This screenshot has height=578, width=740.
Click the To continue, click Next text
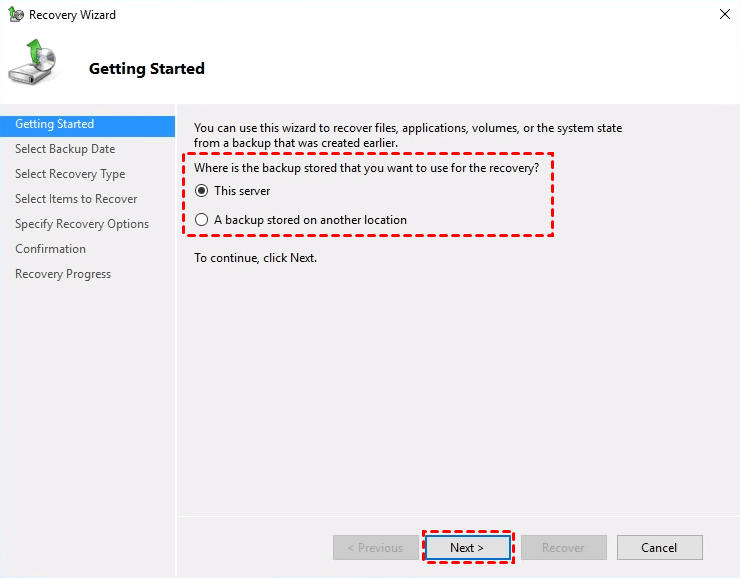point(255,258)
